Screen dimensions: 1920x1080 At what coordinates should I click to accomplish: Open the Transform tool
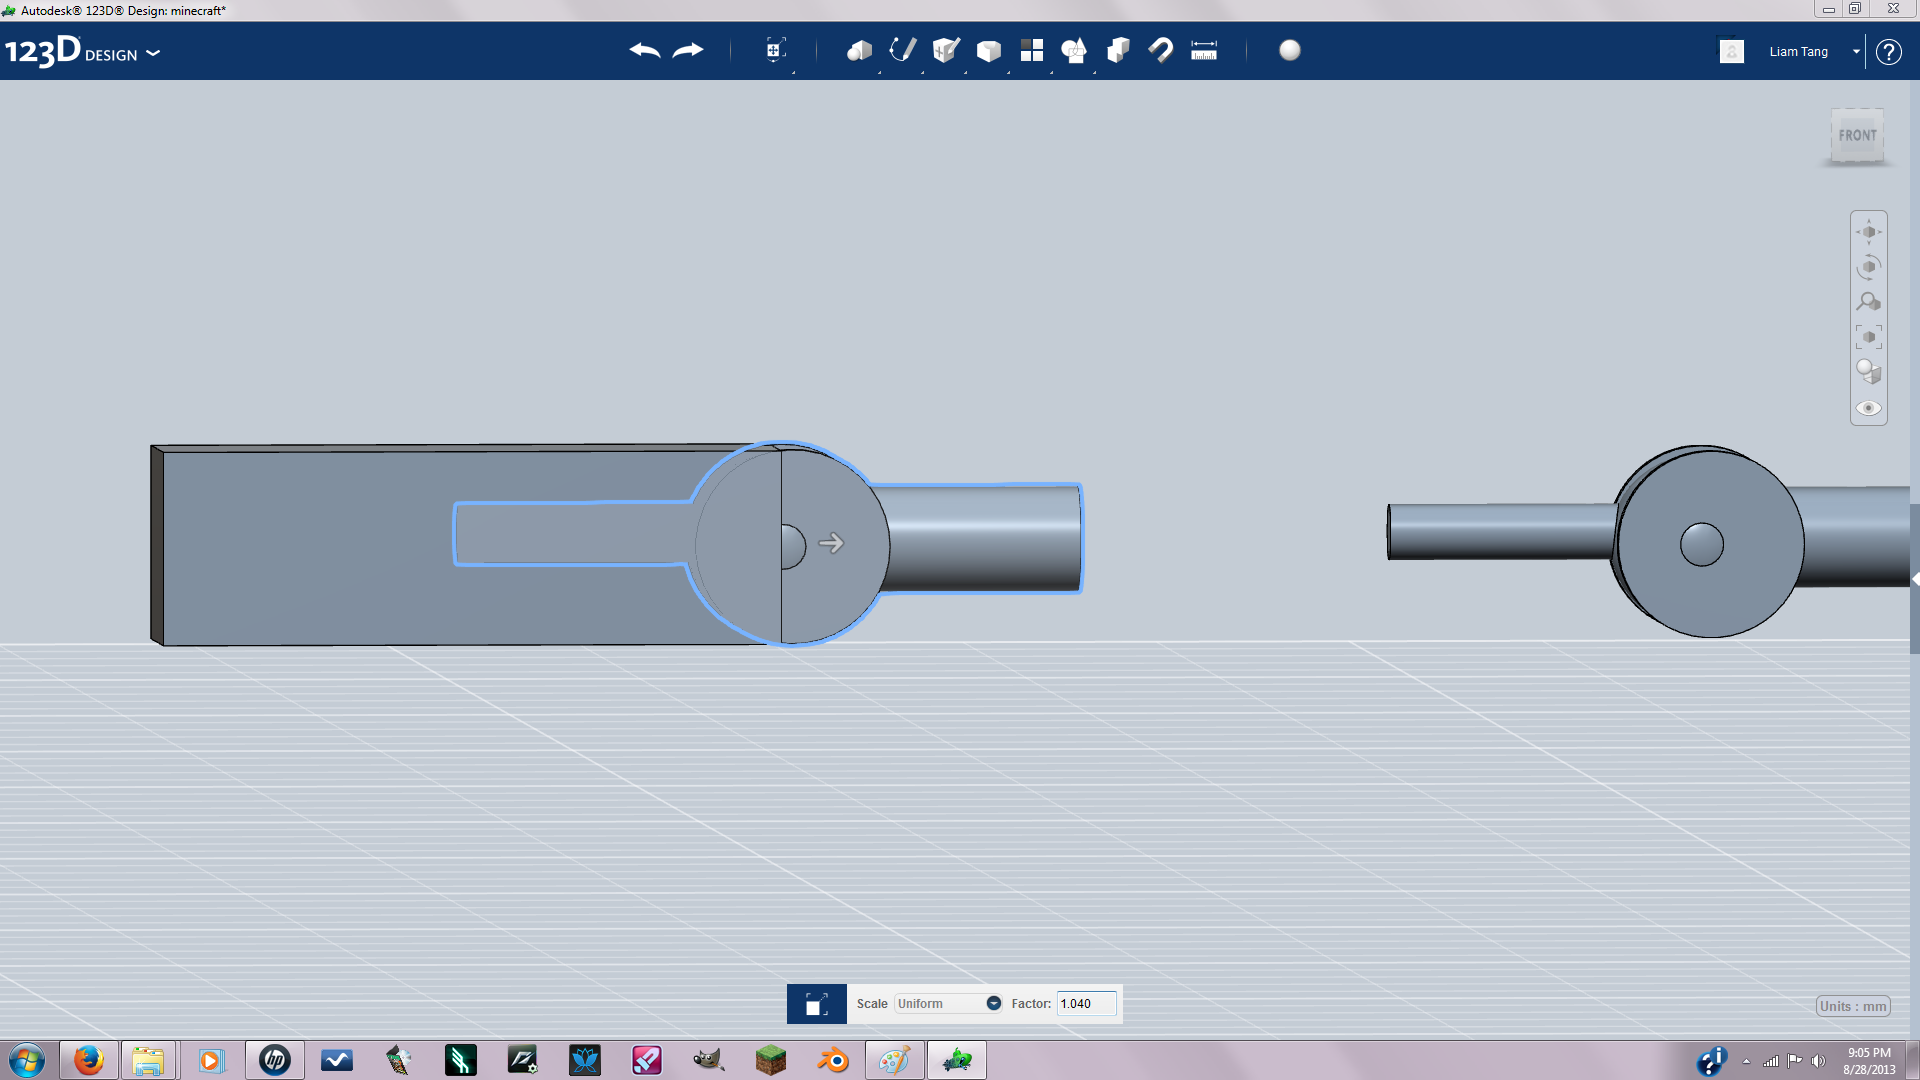(775, 50)
